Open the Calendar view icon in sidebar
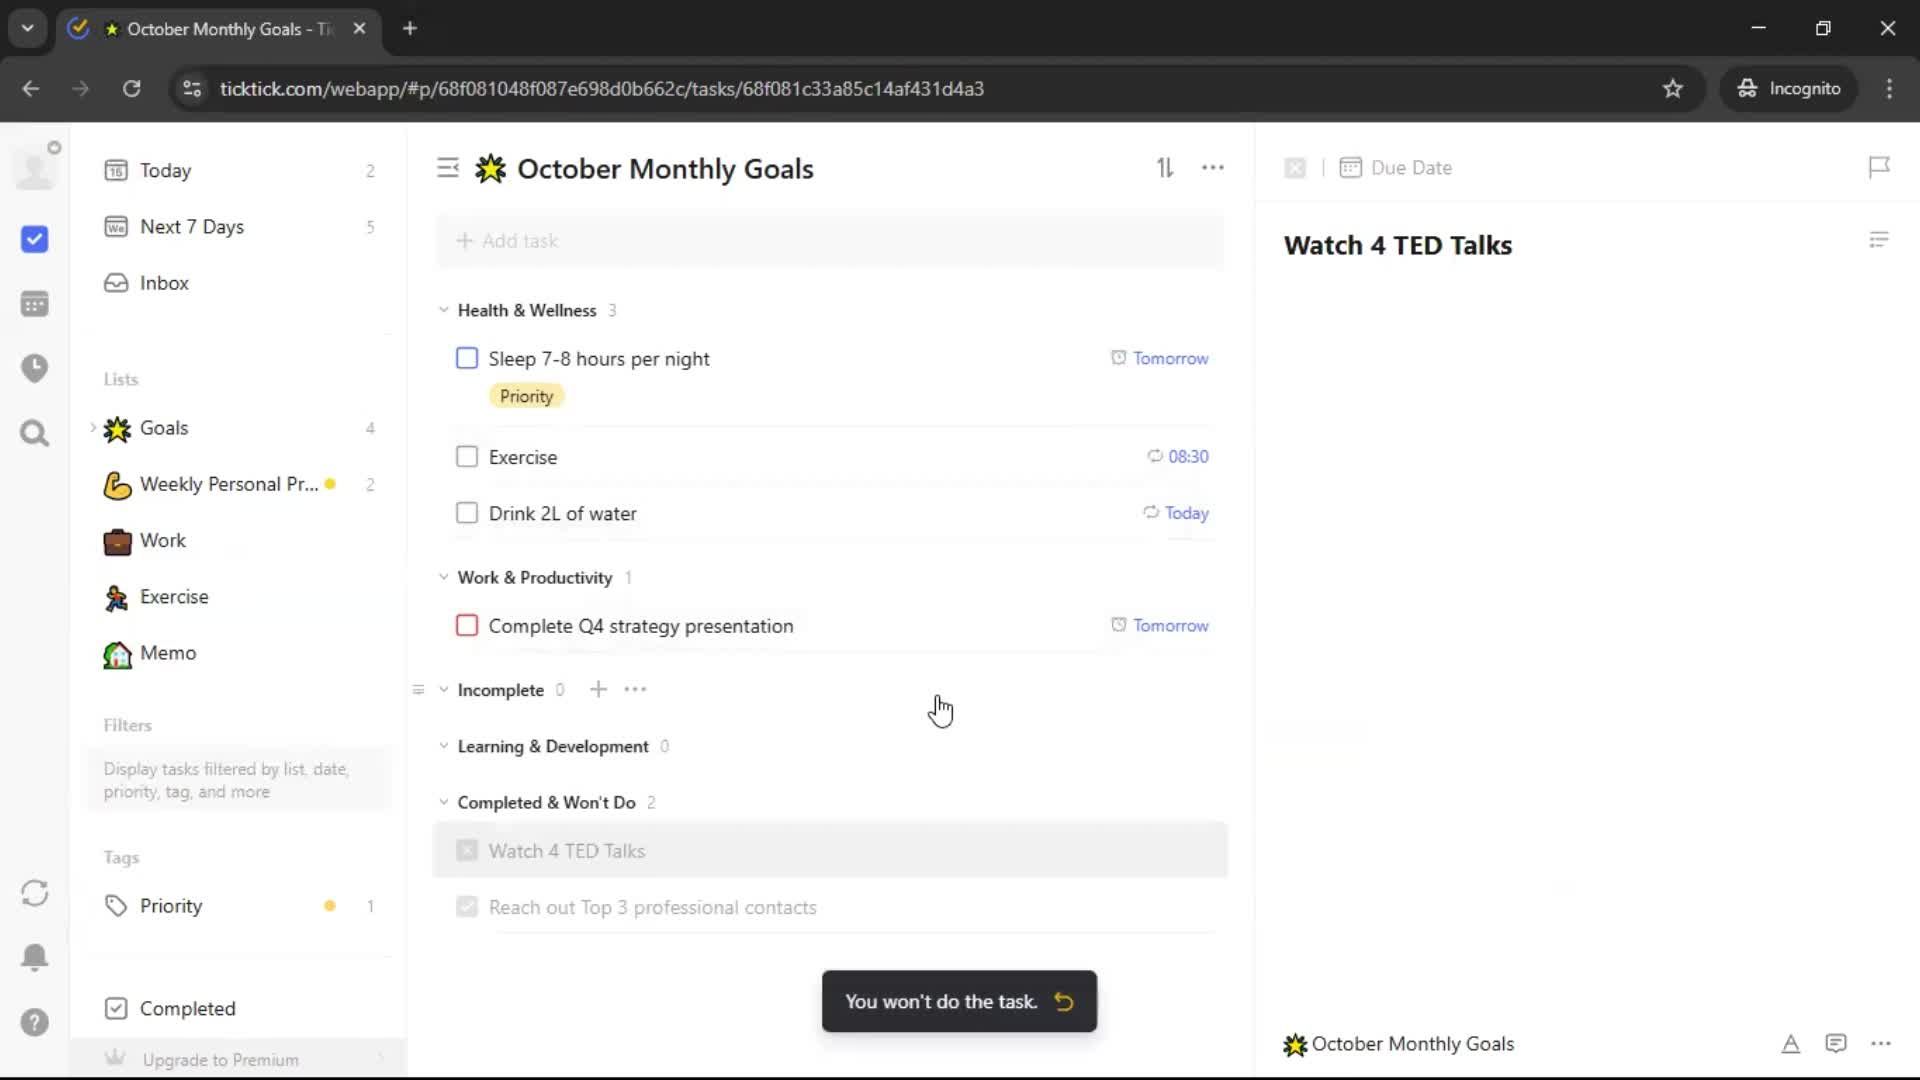 tap(34, 304)
